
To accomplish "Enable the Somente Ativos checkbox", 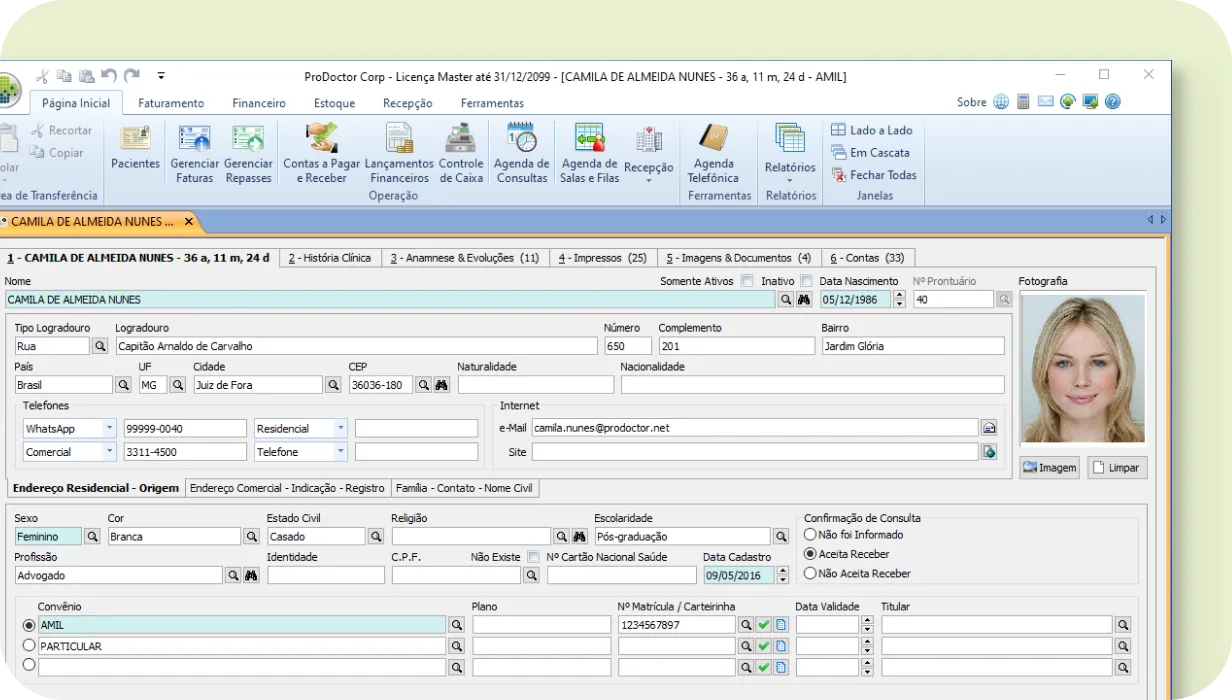I will 747,282.
